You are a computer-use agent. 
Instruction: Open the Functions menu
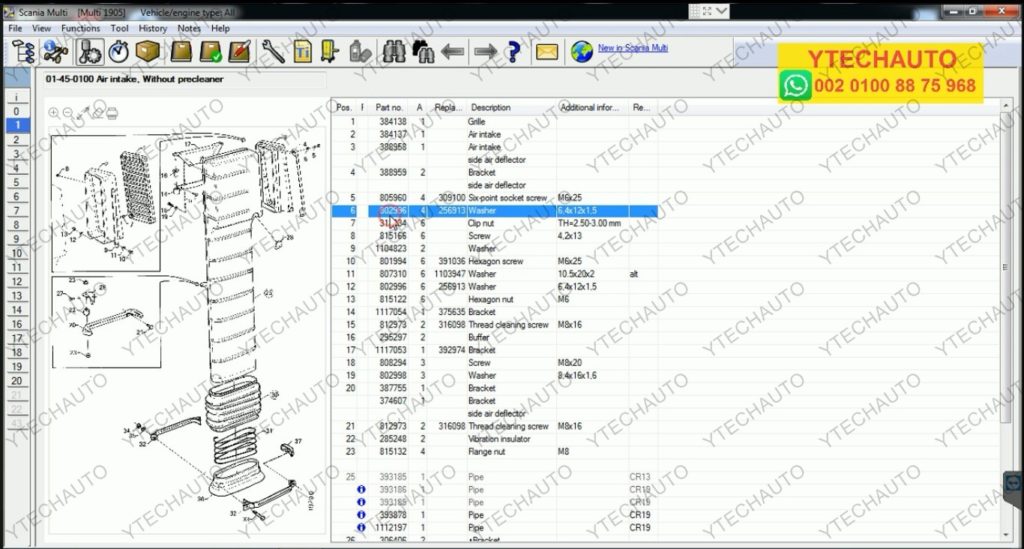coord(80,29)
